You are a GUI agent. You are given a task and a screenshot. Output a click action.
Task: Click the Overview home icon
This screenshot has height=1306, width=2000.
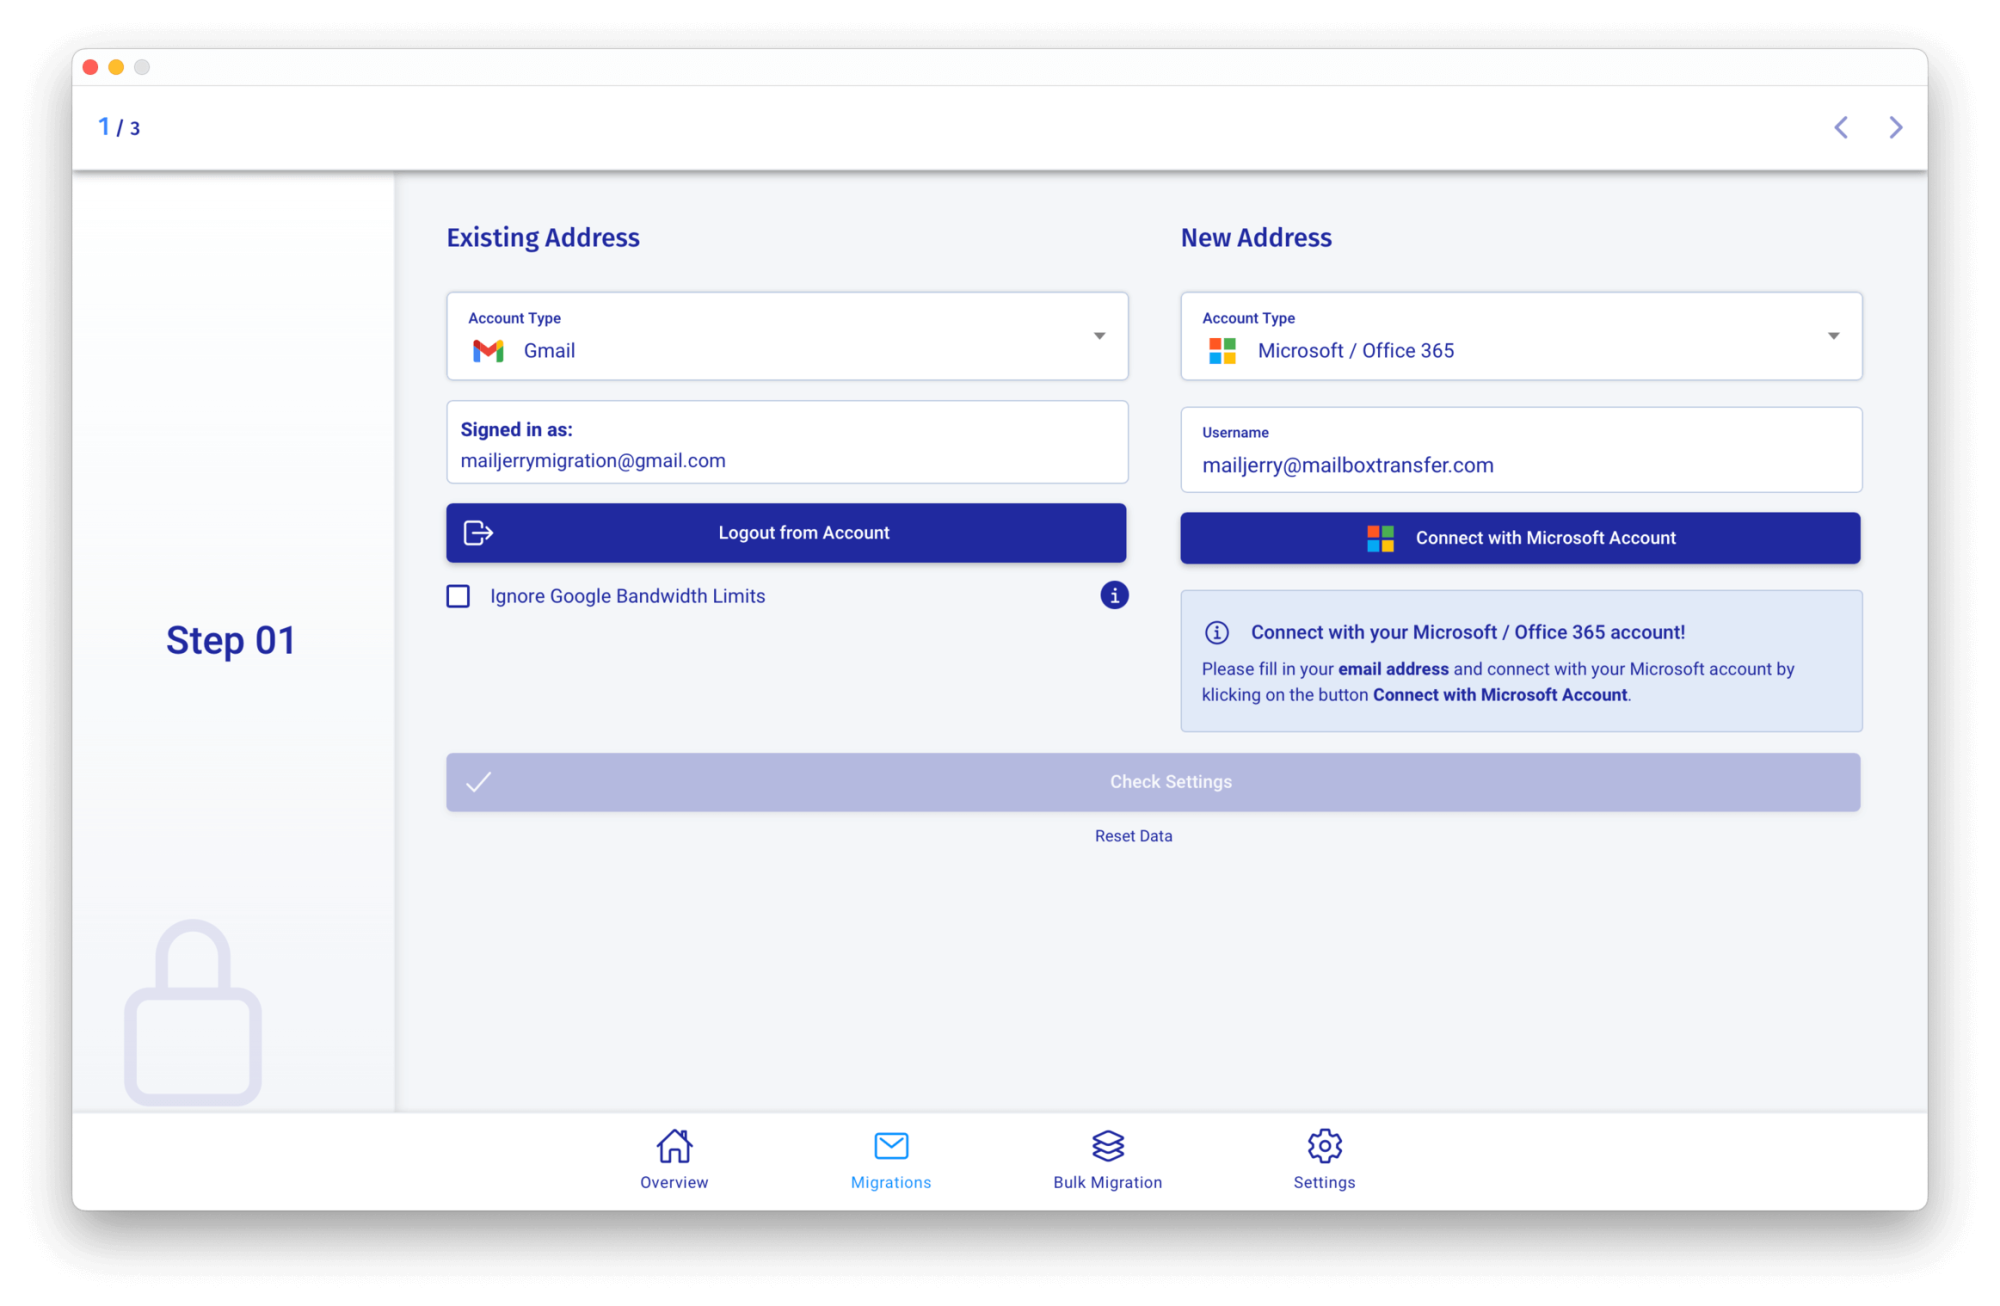click(x=674, y=1146)
